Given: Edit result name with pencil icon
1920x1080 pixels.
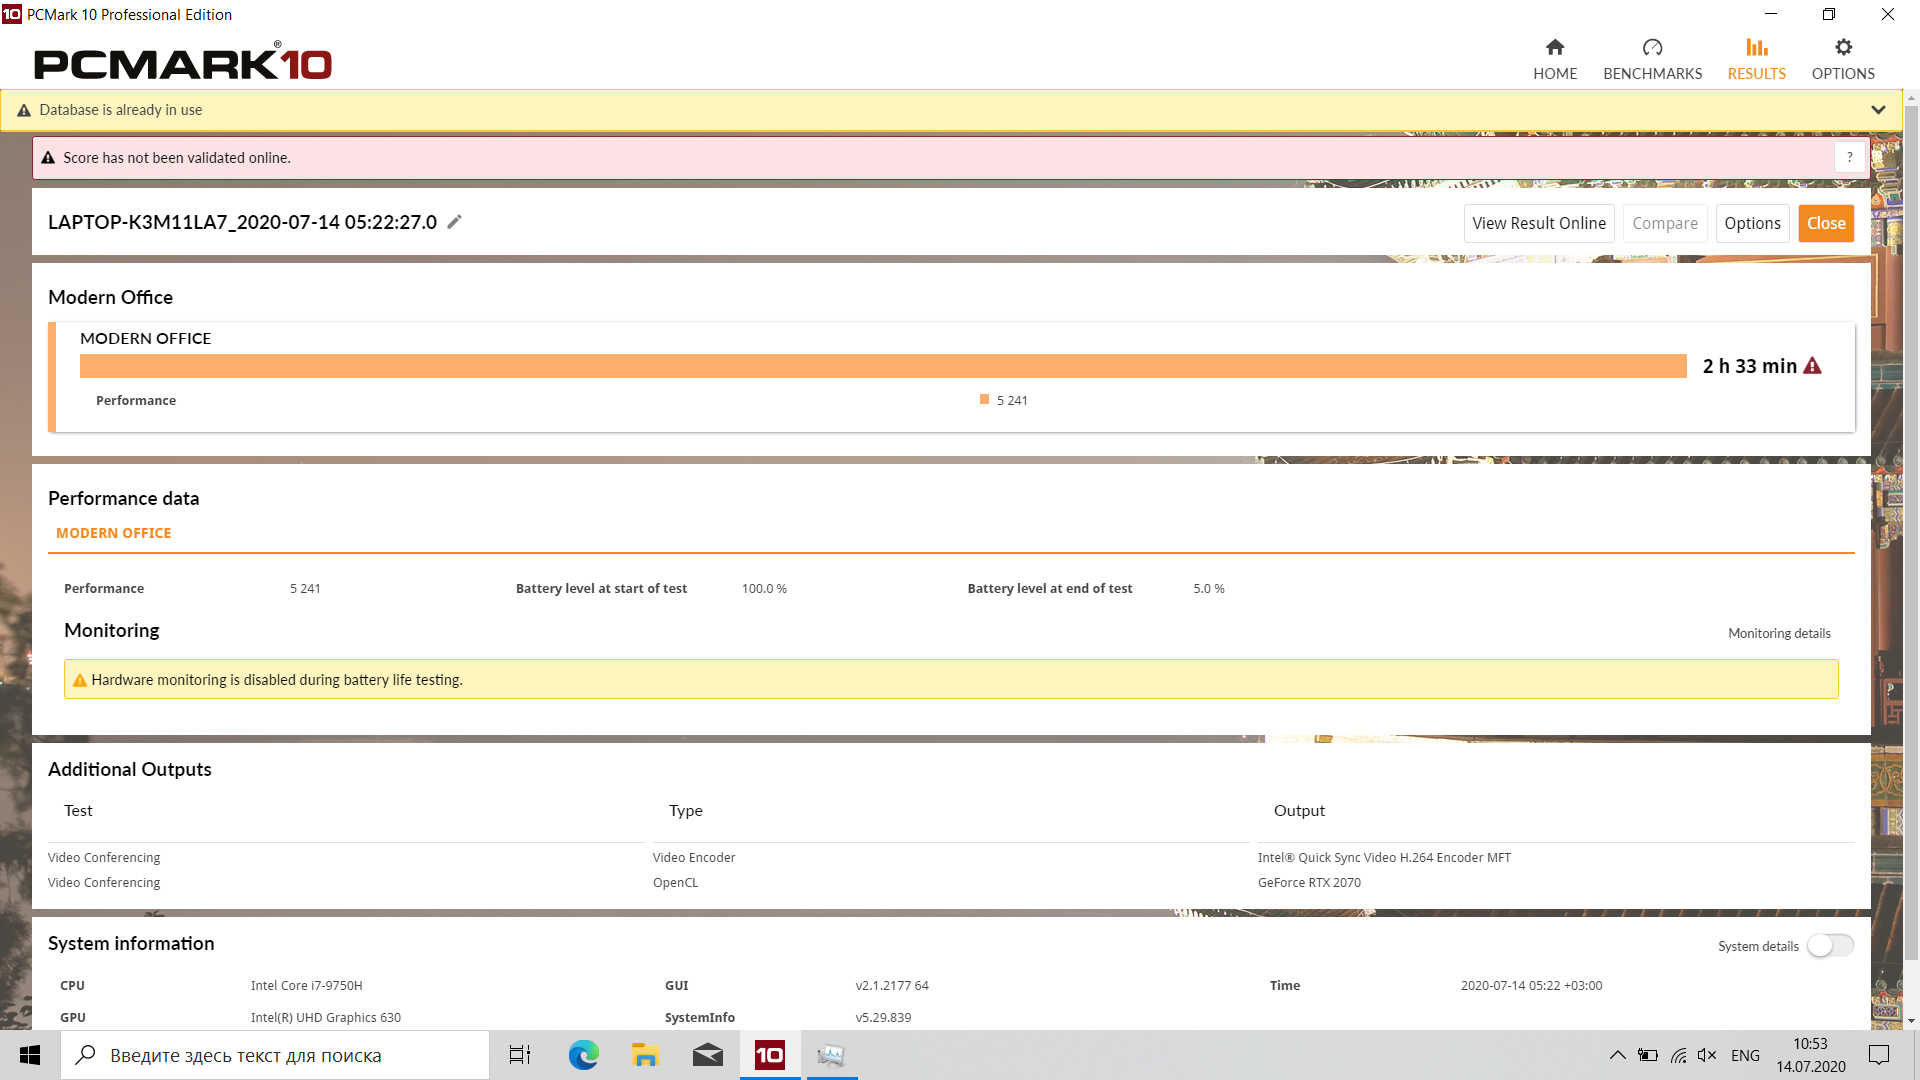Looking at the screenshot, I should 454,222.
